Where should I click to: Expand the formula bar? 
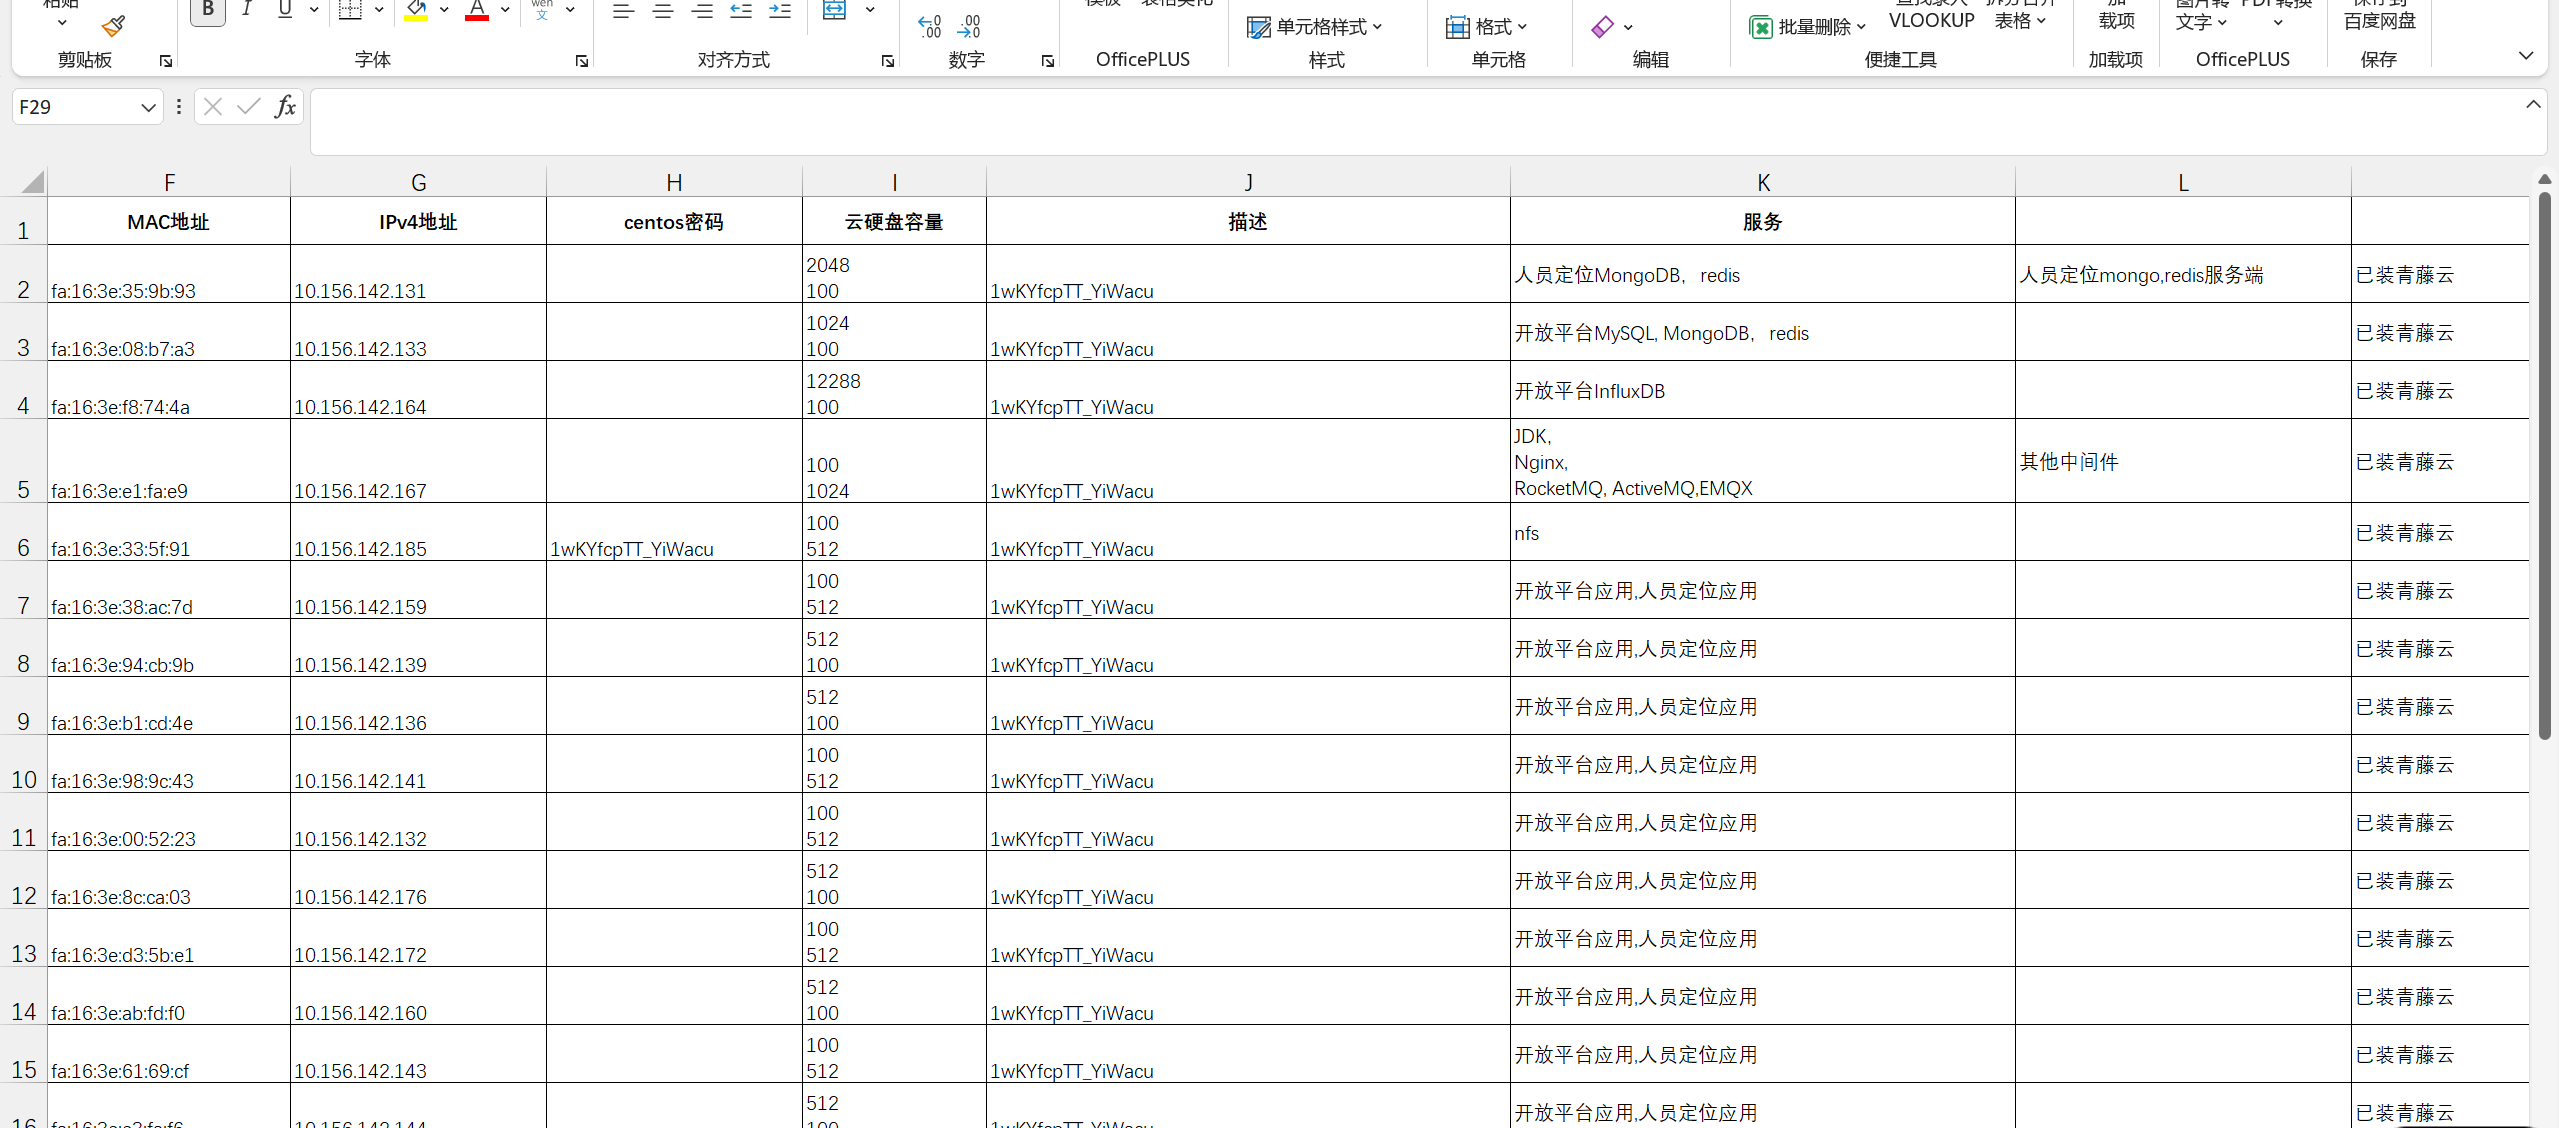2533,104
